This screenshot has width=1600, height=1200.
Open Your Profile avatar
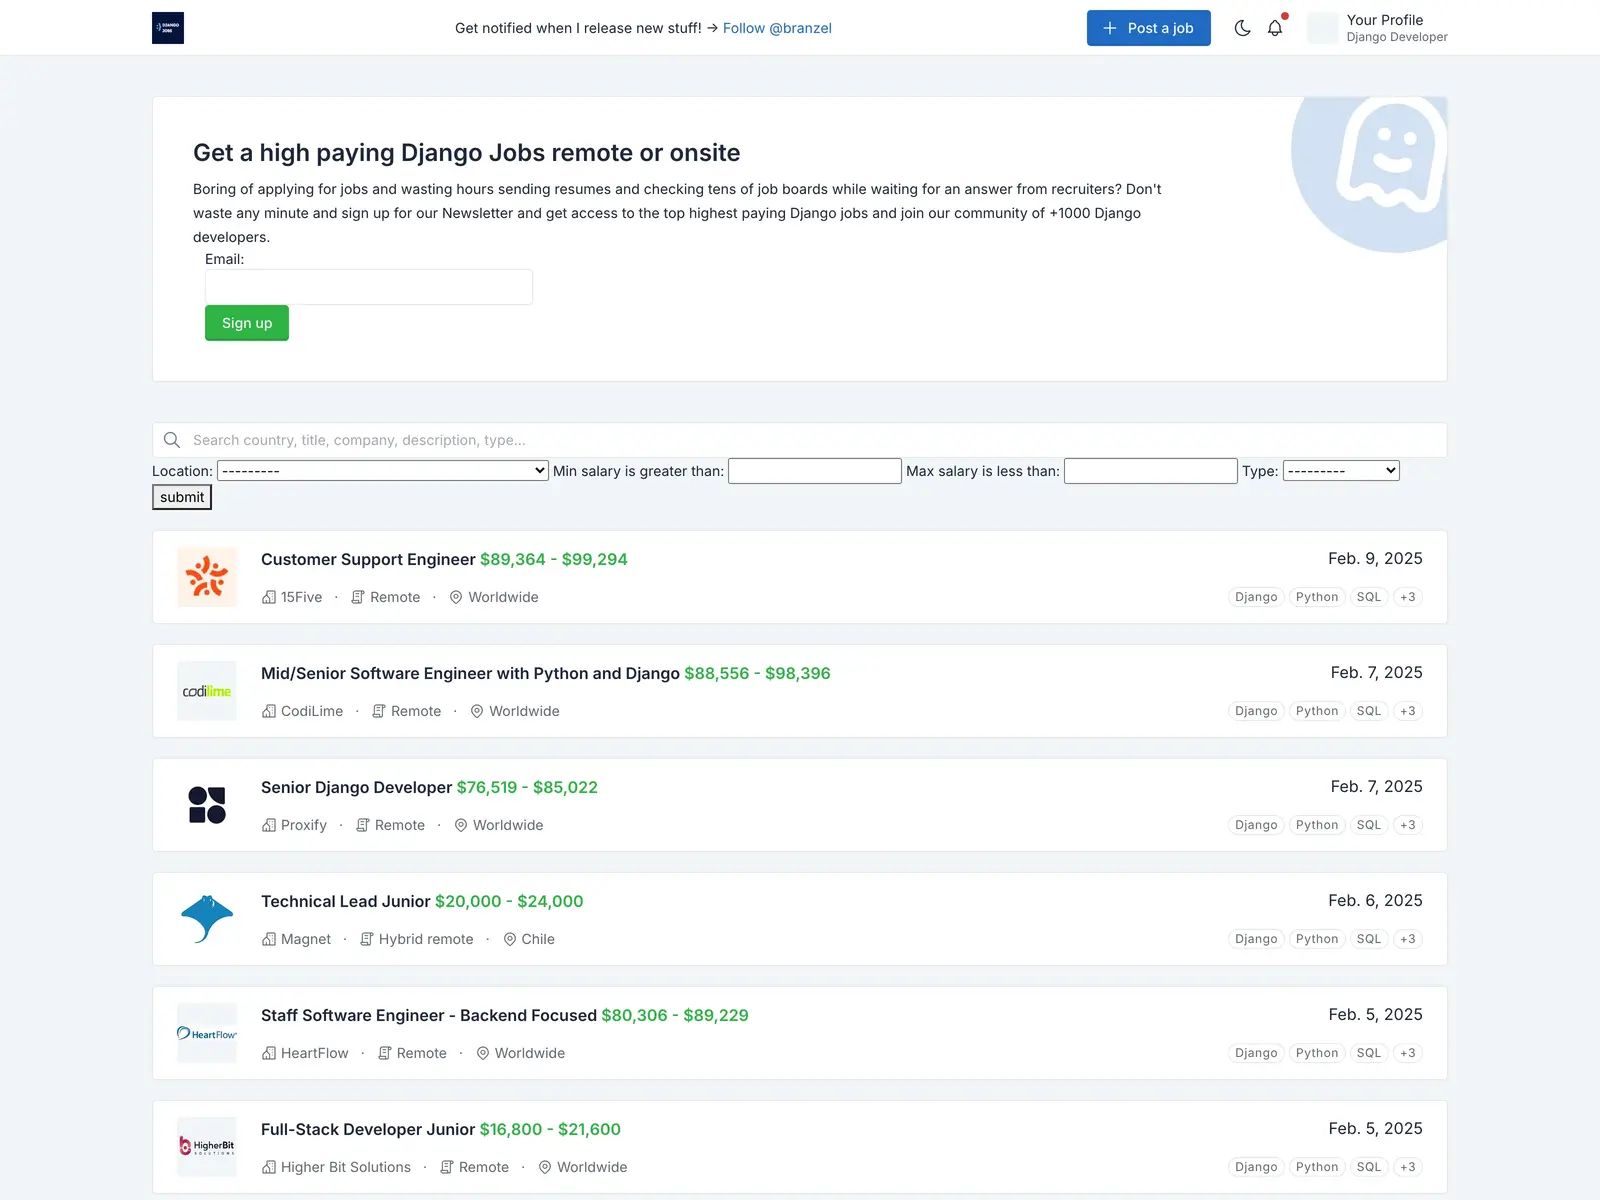pos(1322,28)
